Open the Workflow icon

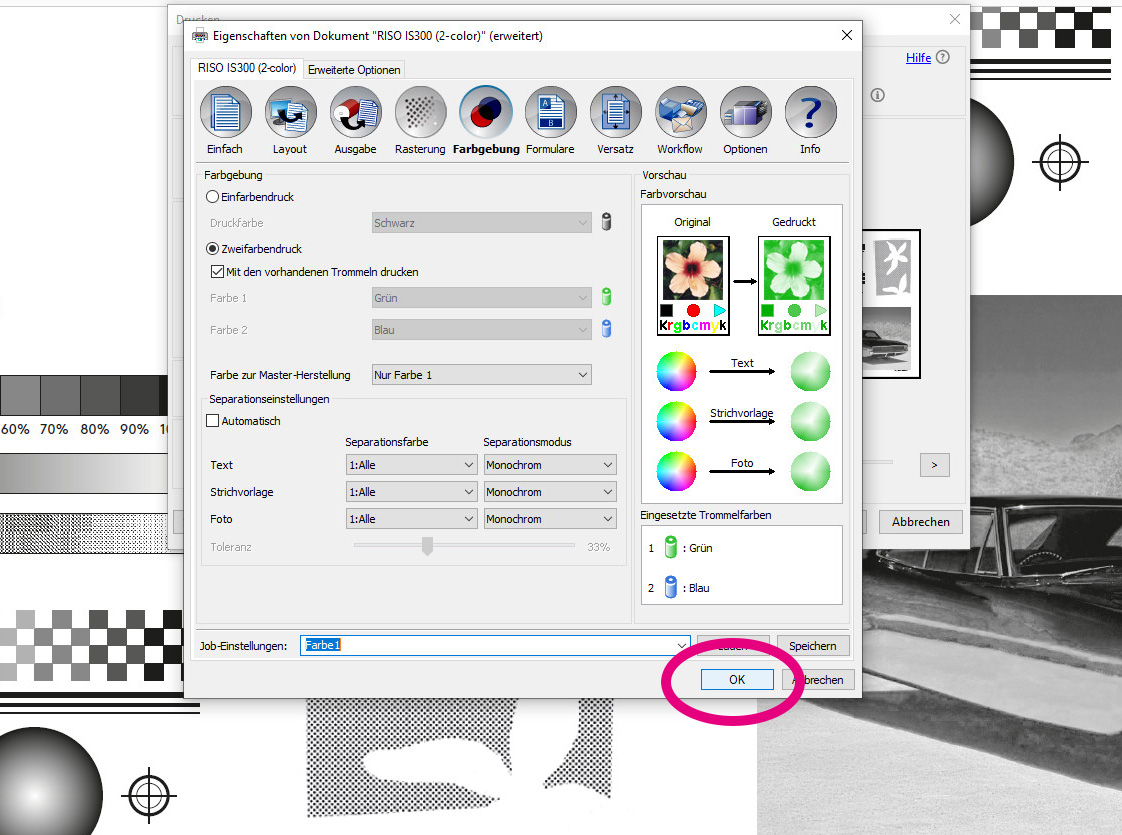680,113
